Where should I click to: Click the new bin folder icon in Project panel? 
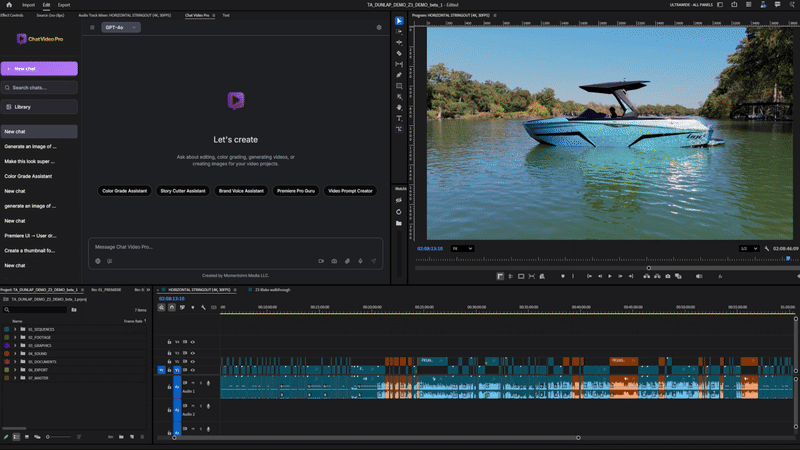tap(121, 437)
